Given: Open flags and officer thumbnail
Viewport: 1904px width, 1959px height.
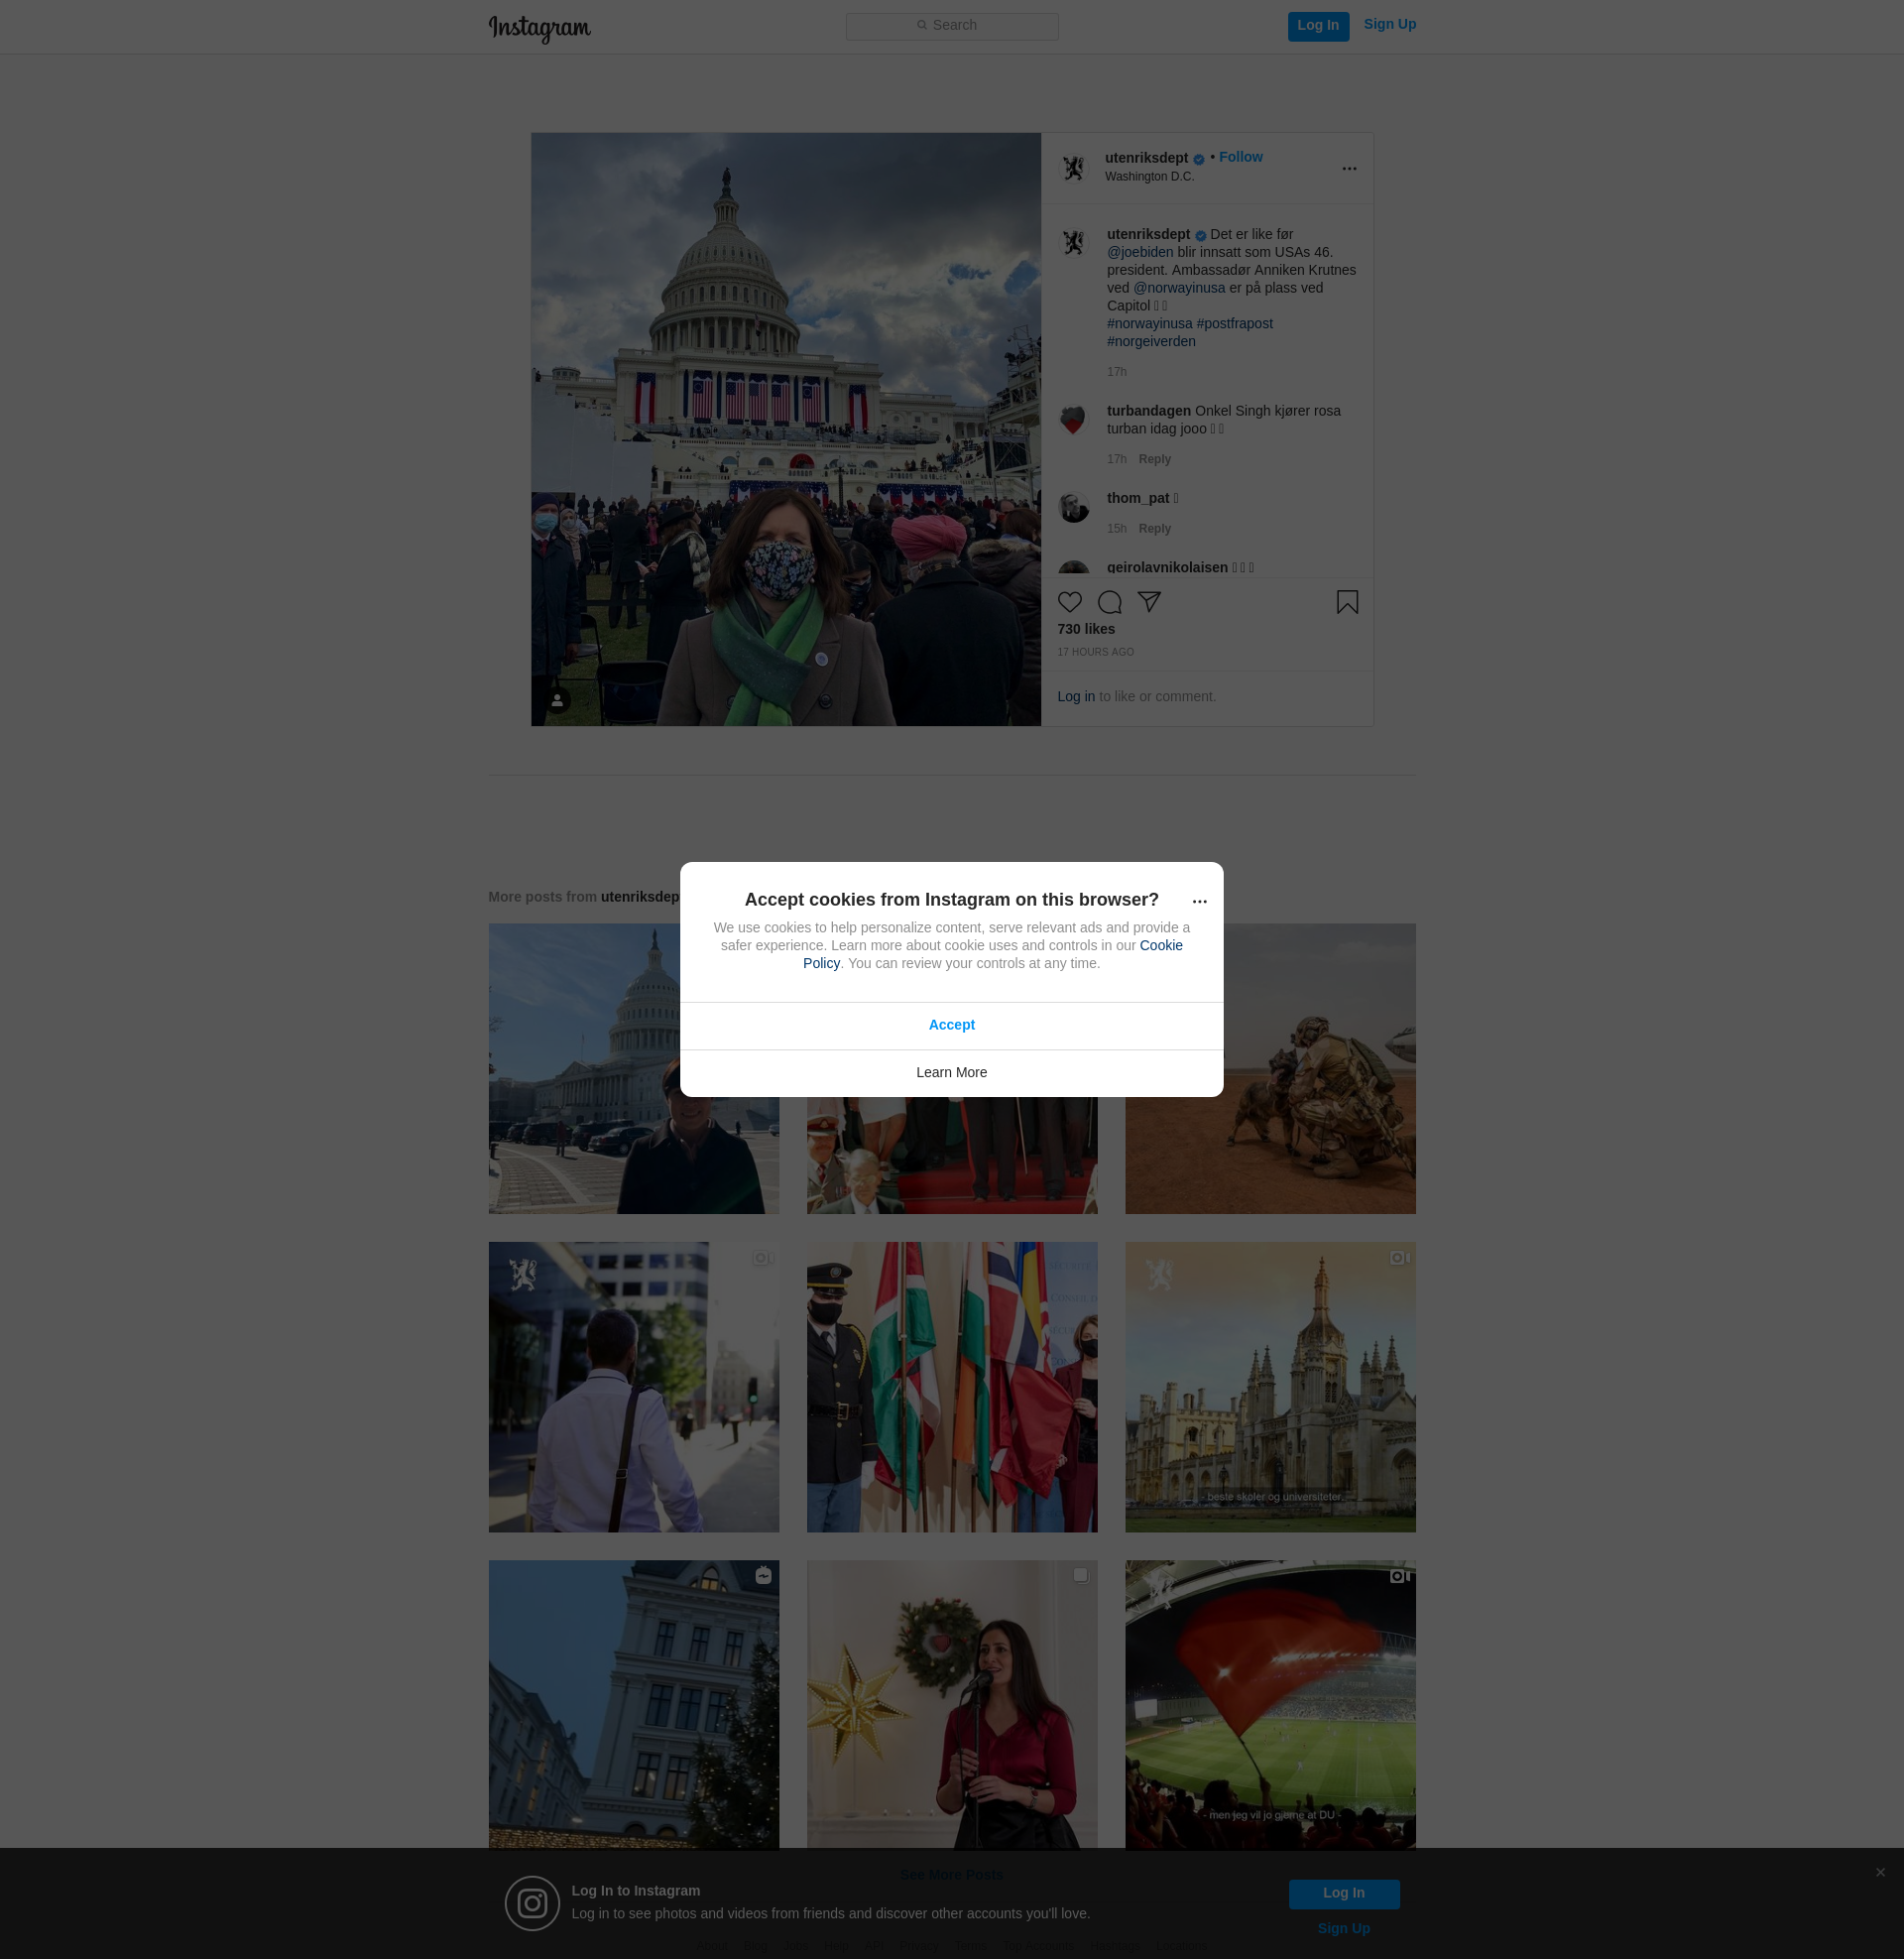Looking at the screenshot, I should tap(951, 1388).
